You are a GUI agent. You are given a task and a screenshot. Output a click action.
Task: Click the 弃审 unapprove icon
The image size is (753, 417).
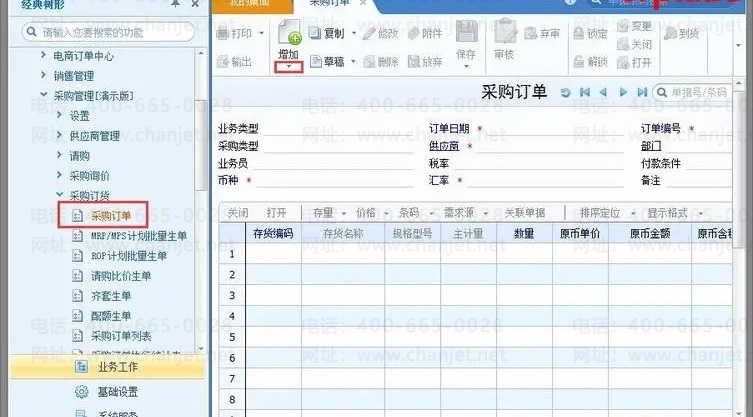click(531, 34)
